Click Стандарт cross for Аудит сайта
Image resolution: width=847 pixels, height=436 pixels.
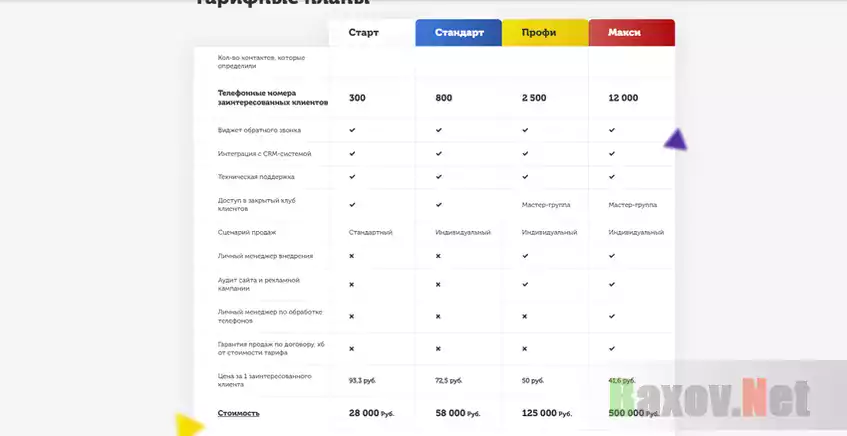click(x=439, y=285)
